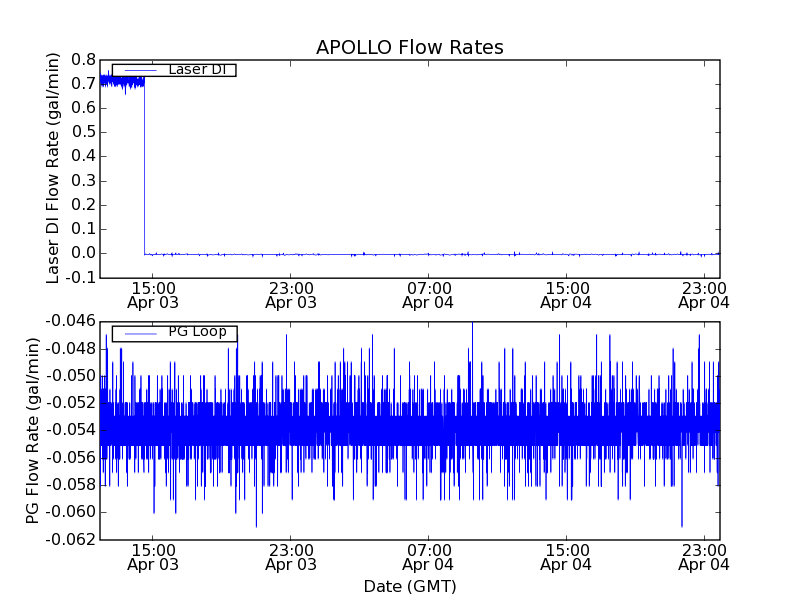The image size is (800, 600).
Task: Click the '15:00 Apr 03' label under the top plot
Action: click(x=153, y=295)
